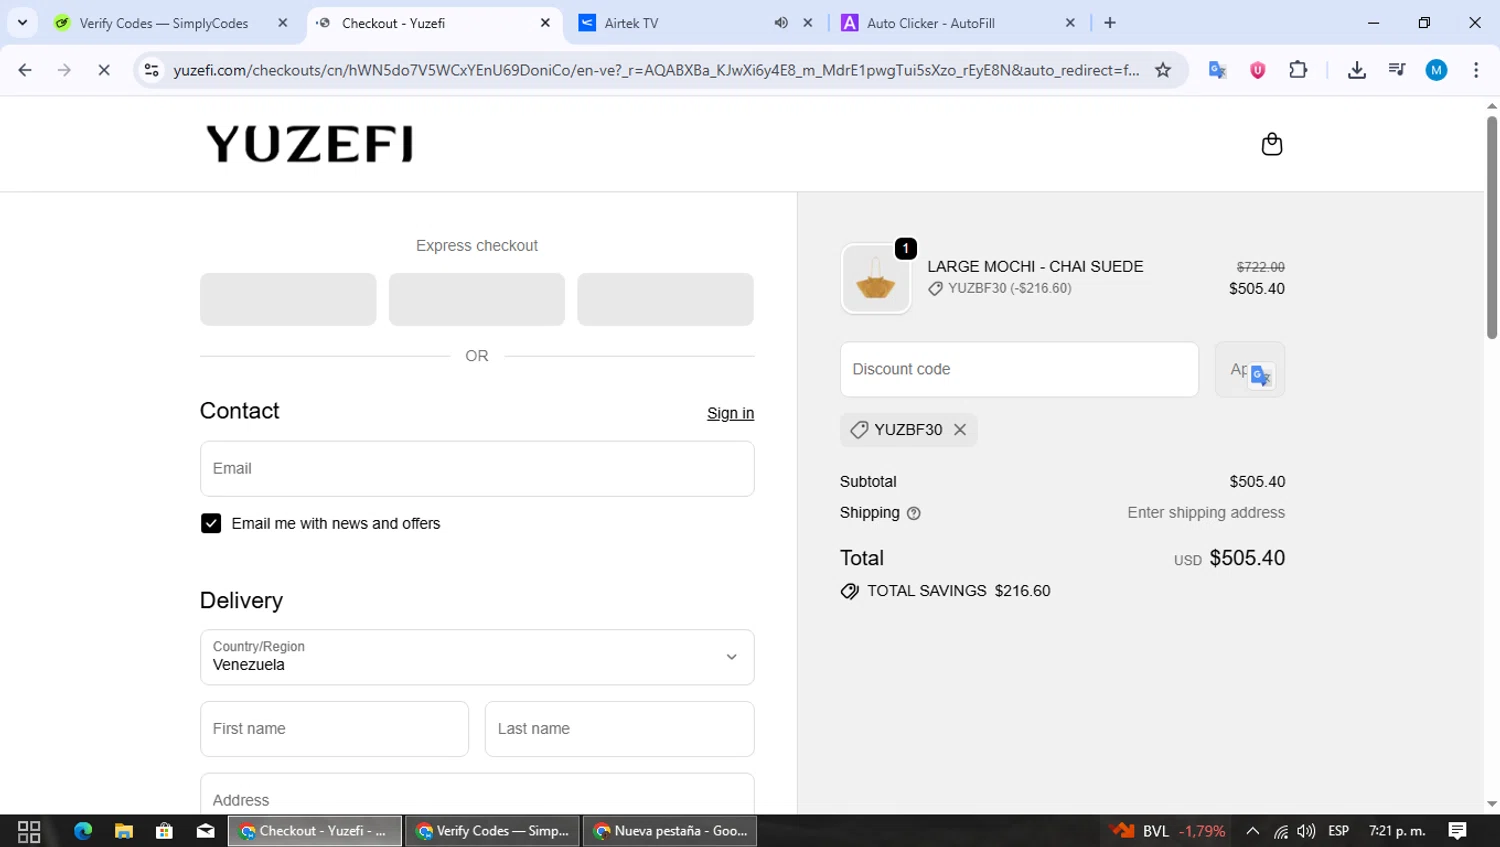Close the Checkout - Yuzefi tab

coord(545,23)
